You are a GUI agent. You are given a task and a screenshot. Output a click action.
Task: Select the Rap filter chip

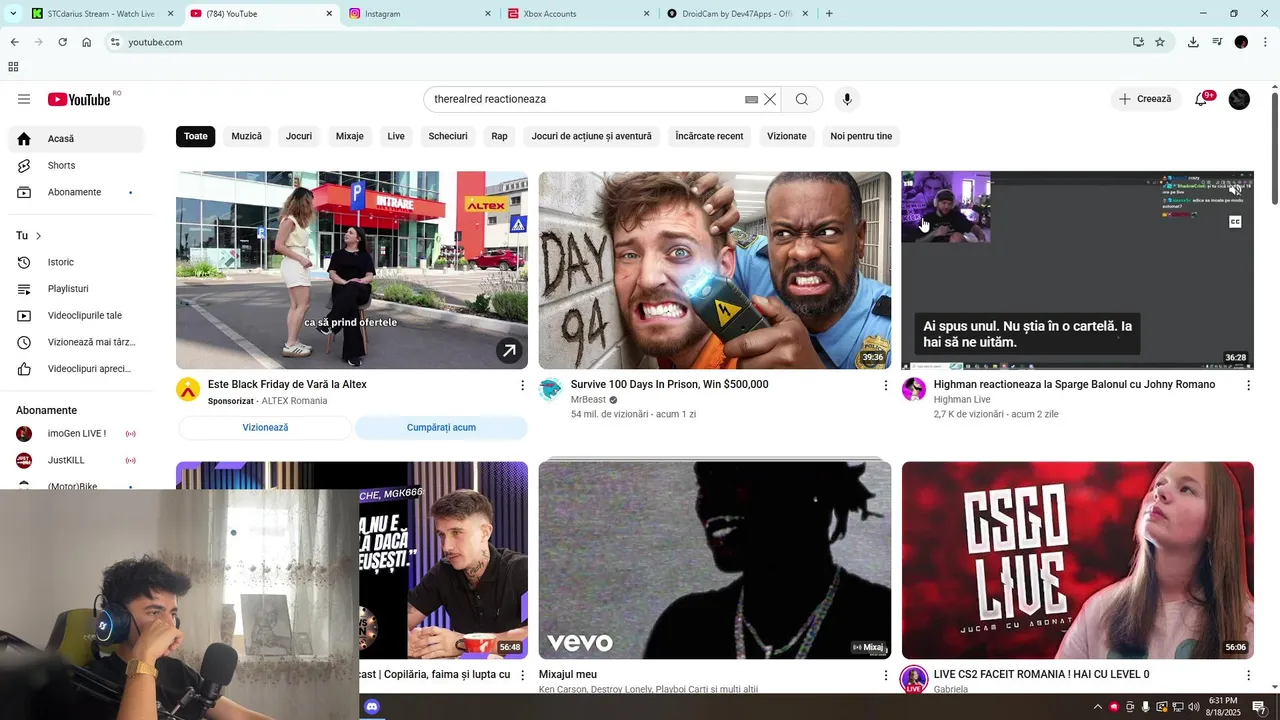pyautogui.click(x=500, y=136)
